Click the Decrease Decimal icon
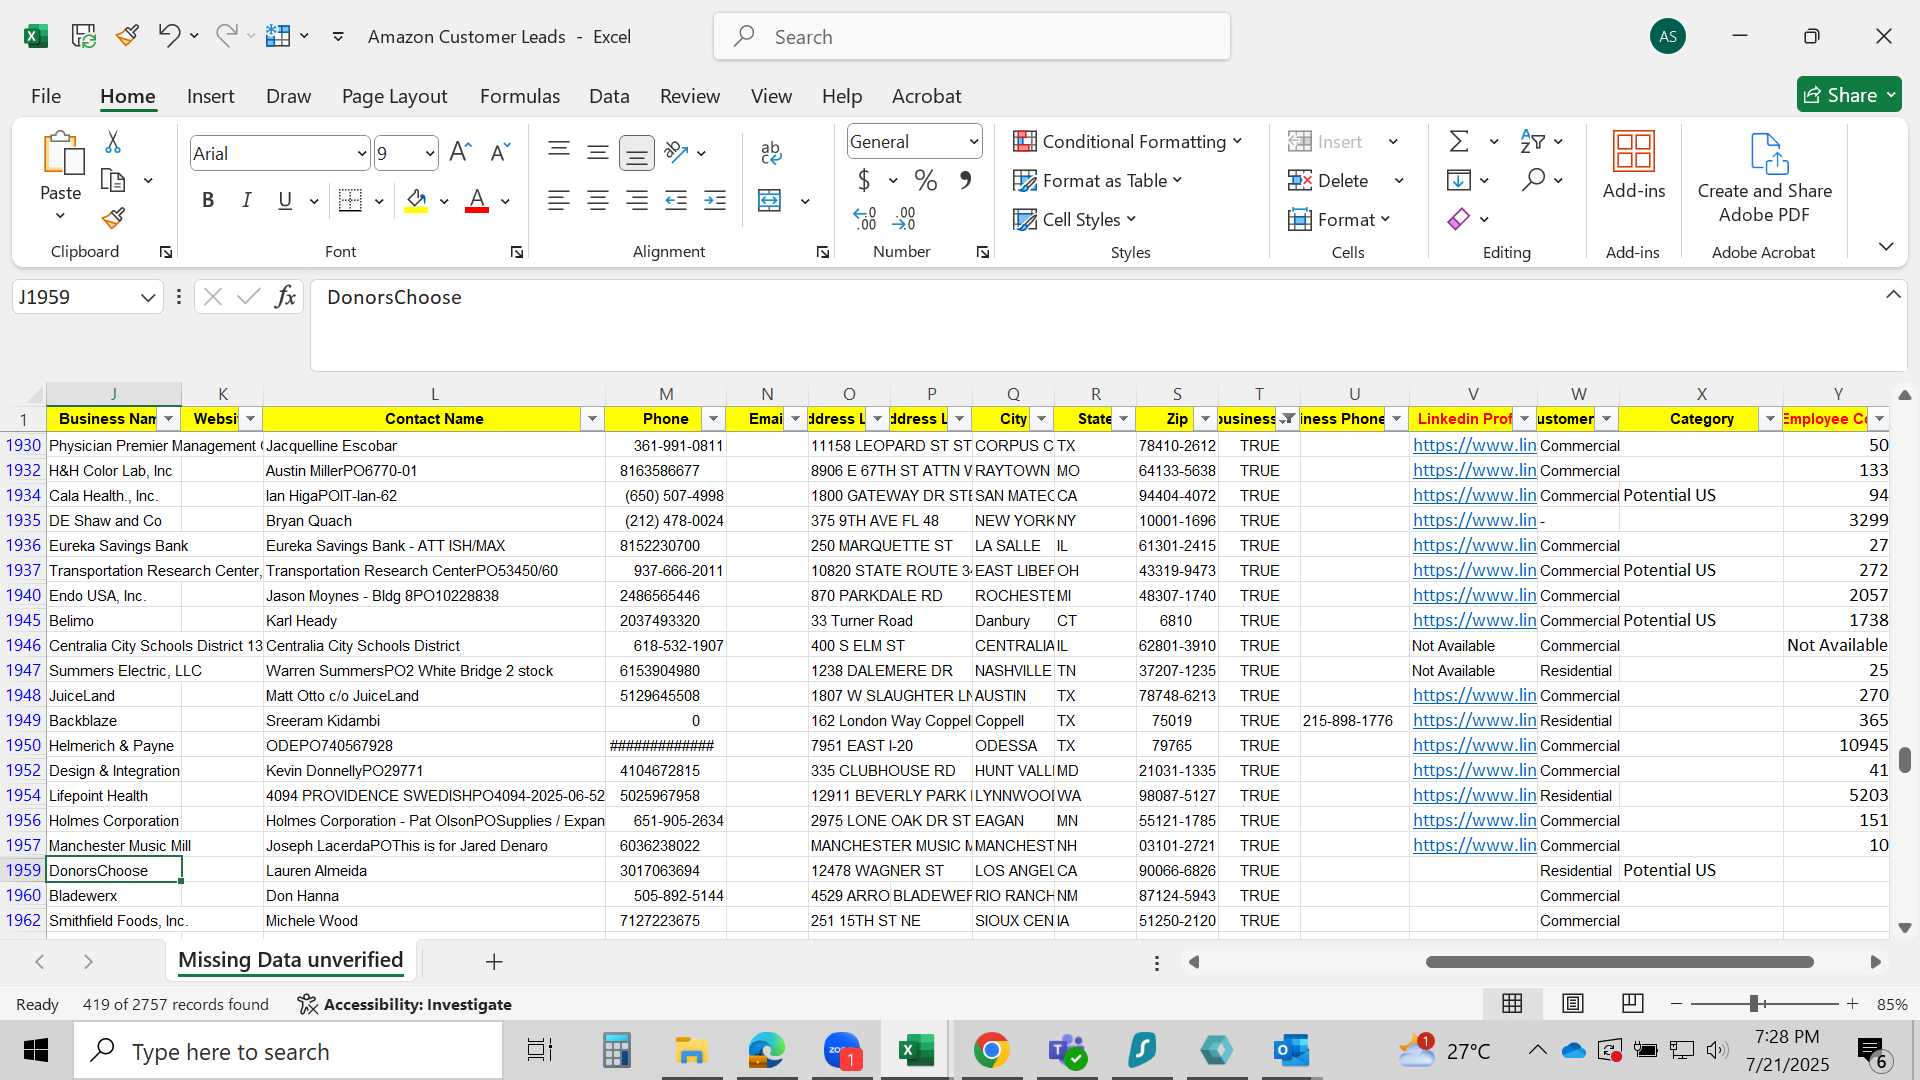 point(905,218)
